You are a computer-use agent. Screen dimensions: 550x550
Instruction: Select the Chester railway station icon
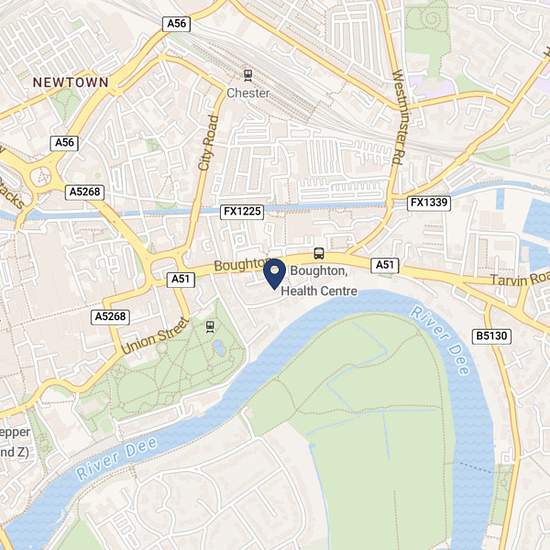(248, 75)
